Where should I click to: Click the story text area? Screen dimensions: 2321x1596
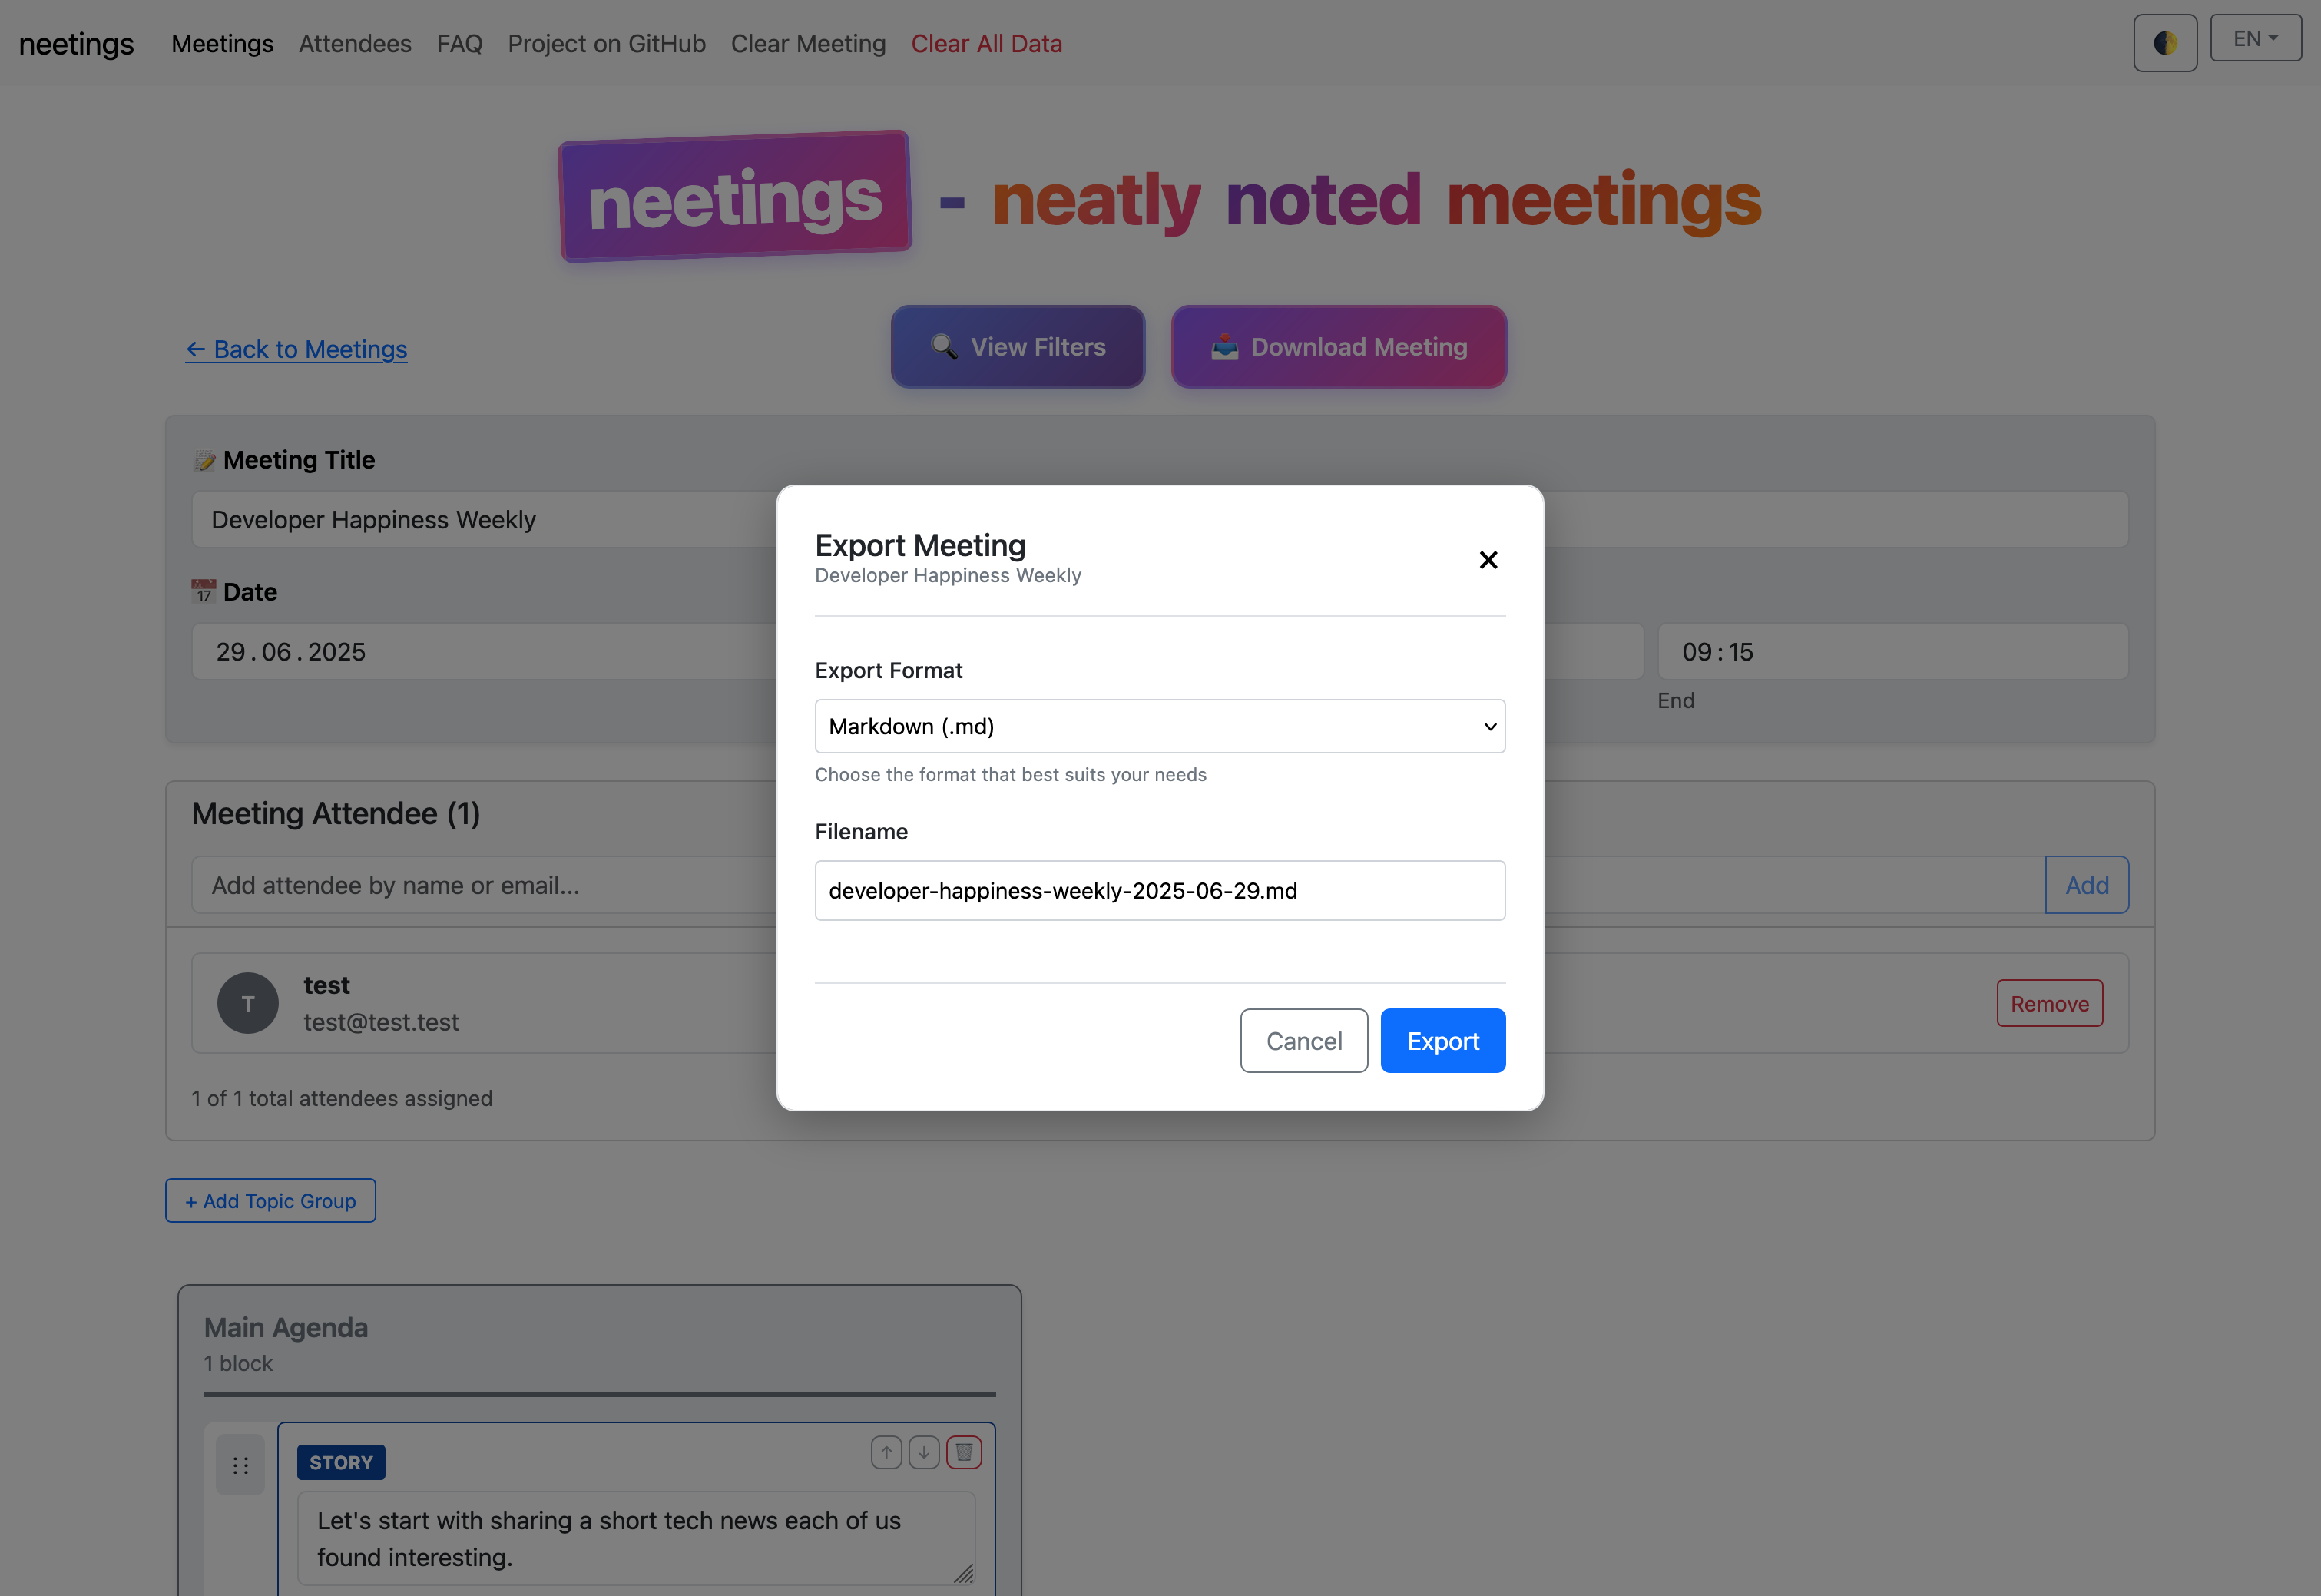pos(636,1538)
